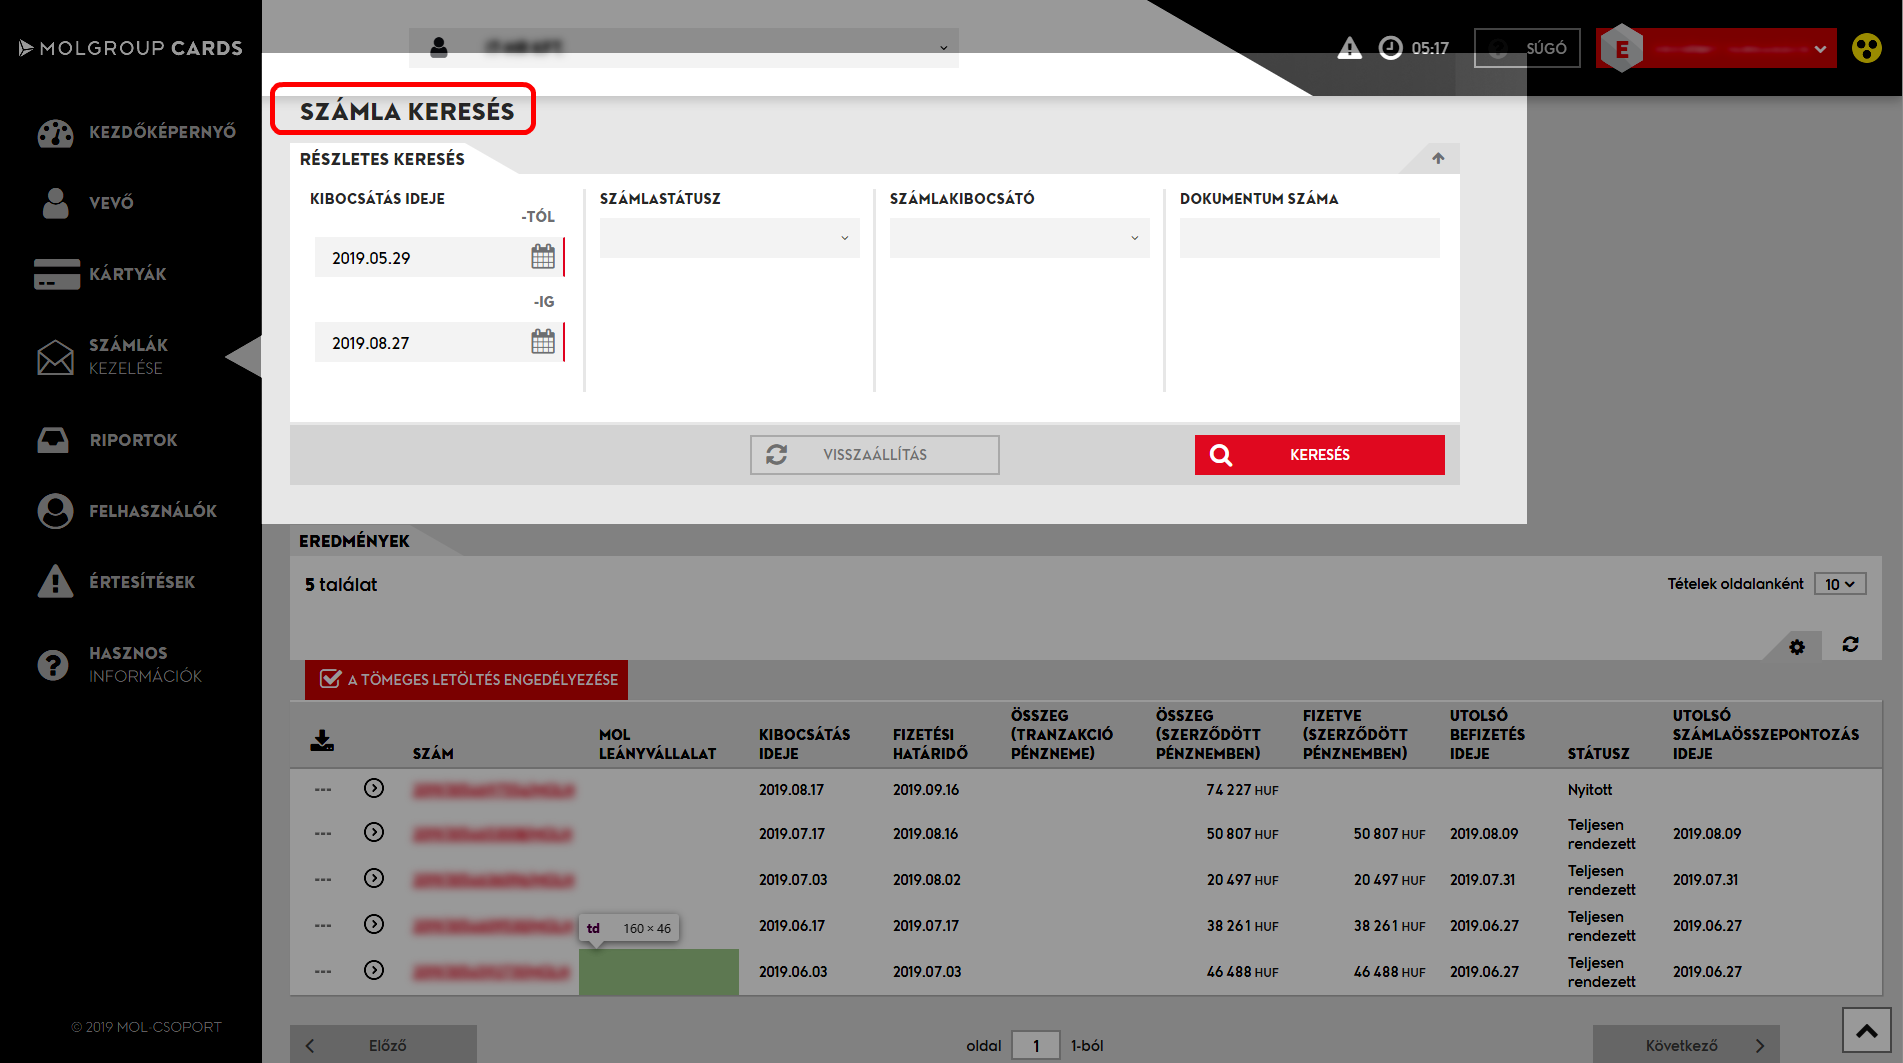Open calendar picker for the -IG date

pos(542,342)
